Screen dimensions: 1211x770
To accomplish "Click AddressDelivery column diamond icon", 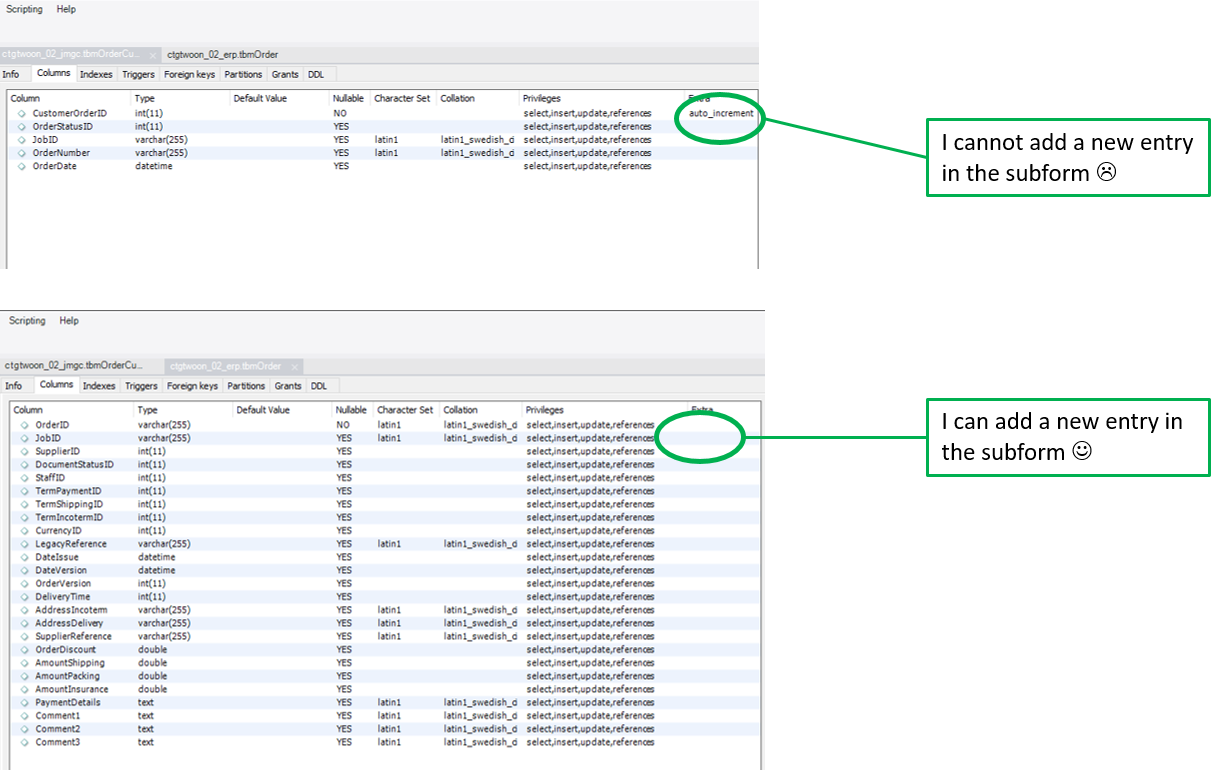I will point(25,623).
